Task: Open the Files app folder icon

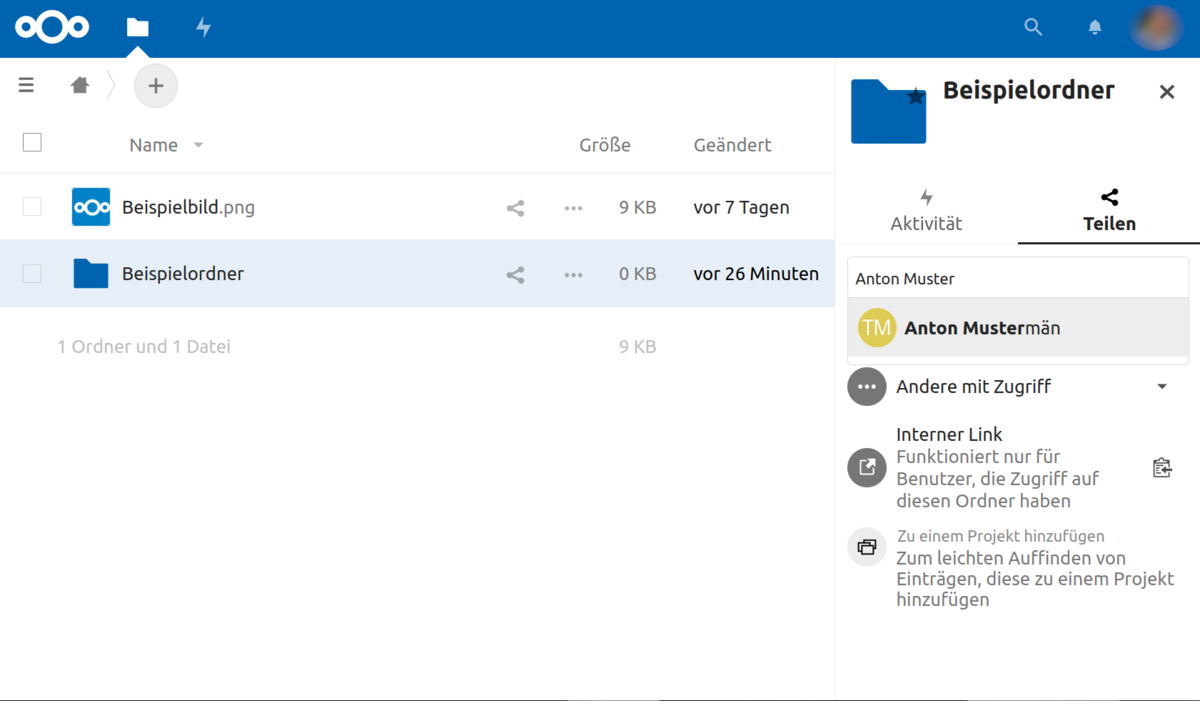Action: [137, 28]
